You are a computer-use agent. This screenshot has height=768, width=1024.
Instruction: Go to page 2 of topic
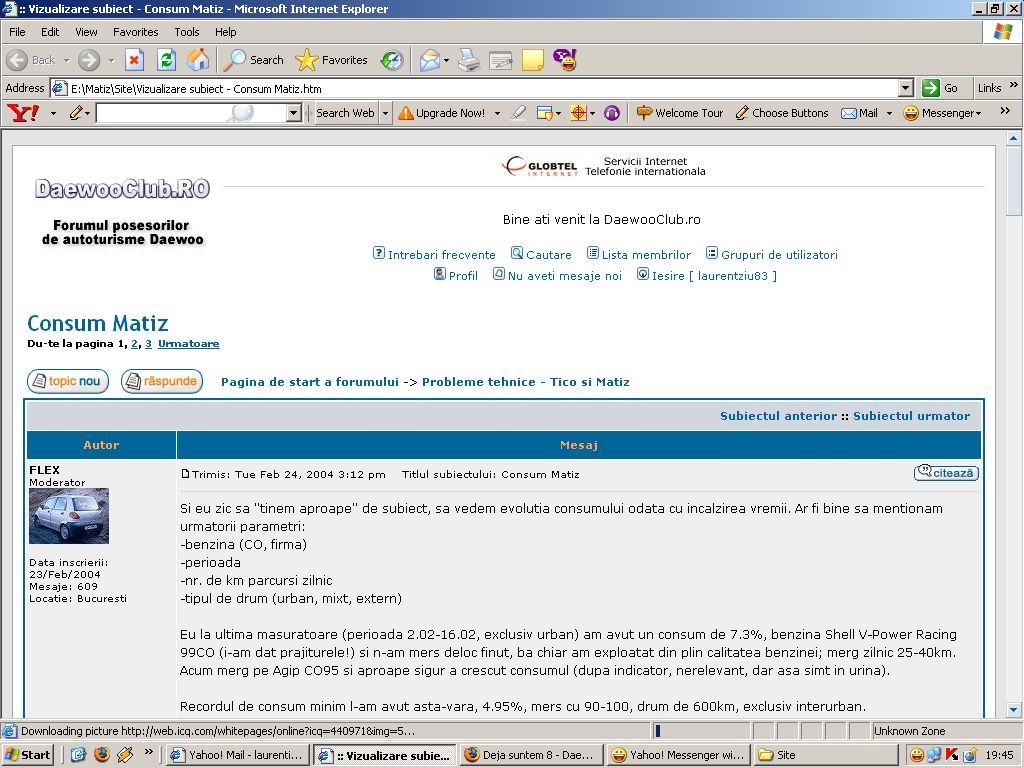point(134,344)
